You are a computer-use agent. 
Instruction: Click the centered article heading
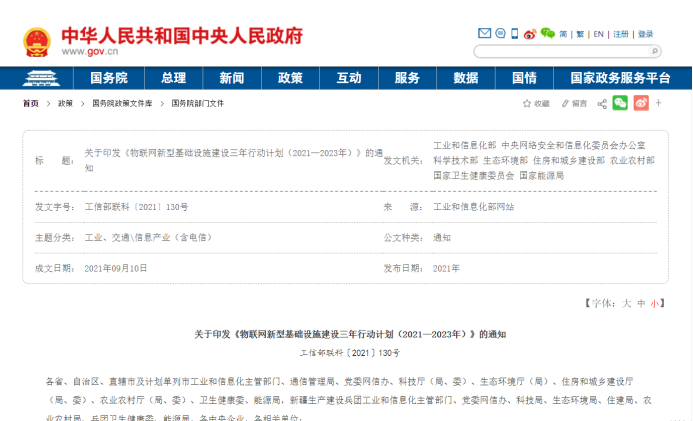pyautogui.click(x=350, y=334)
